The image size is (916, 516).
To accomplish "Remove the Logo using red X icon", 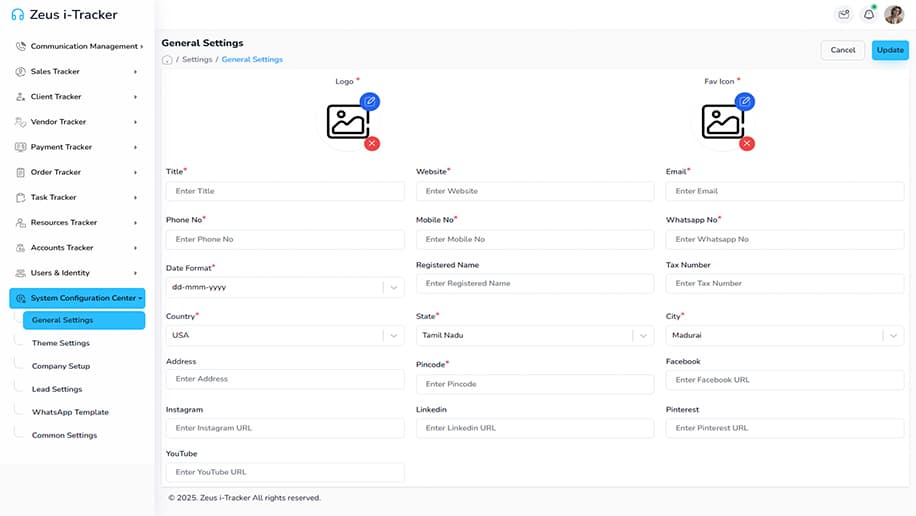I will (372, 144).
